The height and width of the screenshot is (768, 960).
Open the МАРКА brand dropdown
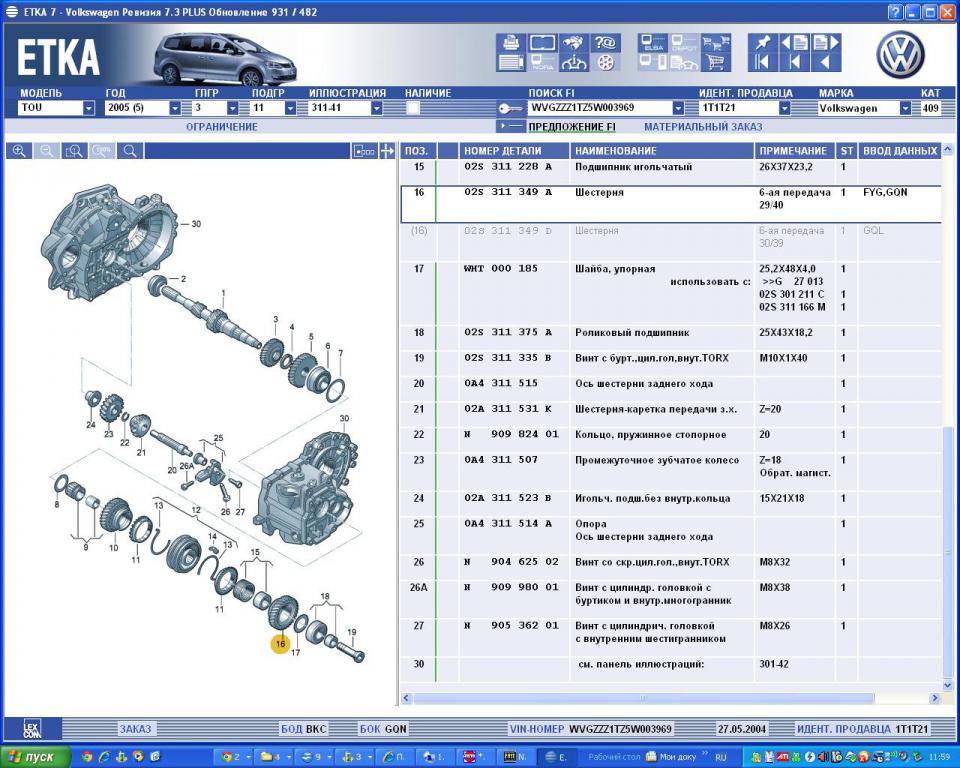[905, 108]
